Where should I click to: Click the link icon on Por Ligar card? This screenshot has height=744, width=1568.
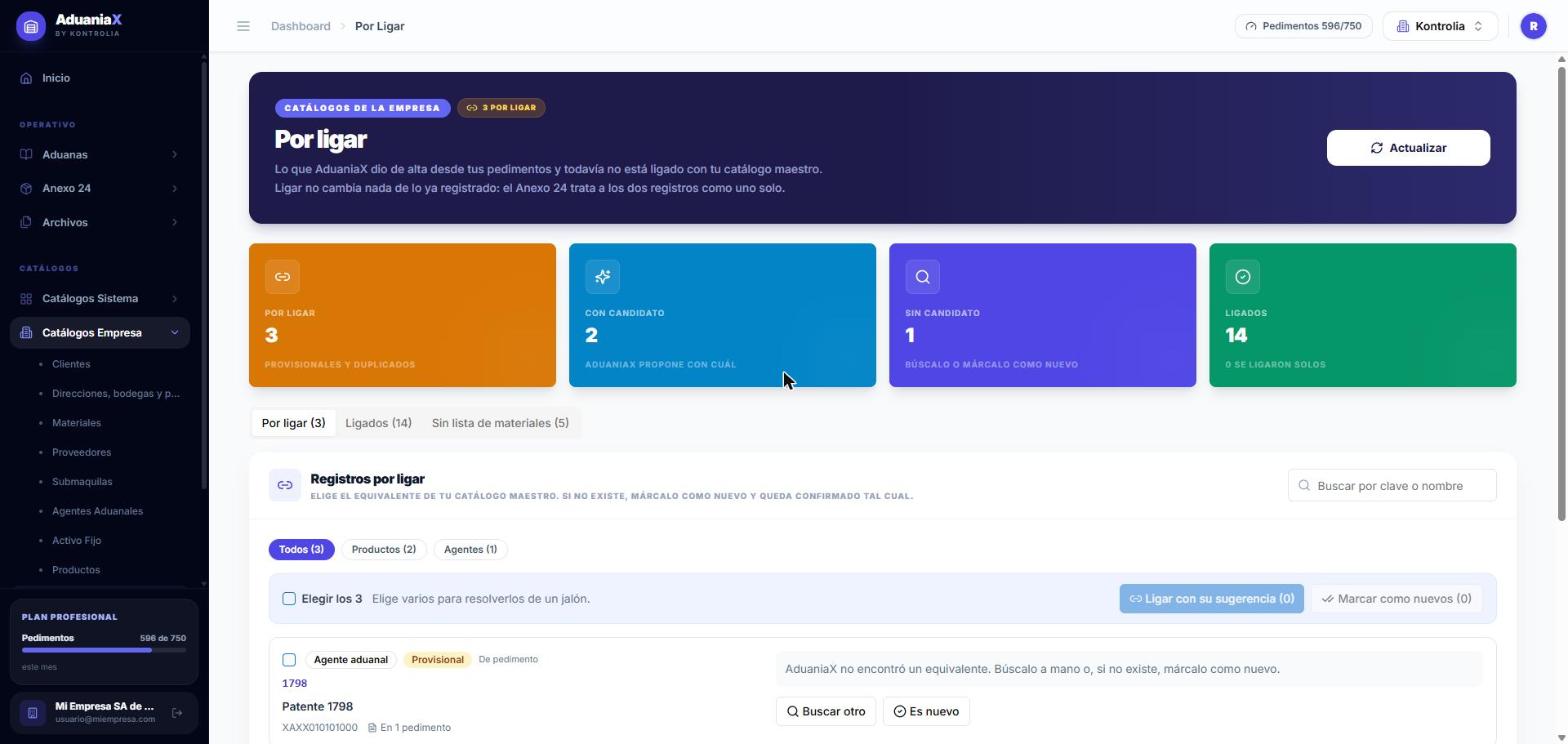coord(282,277)
